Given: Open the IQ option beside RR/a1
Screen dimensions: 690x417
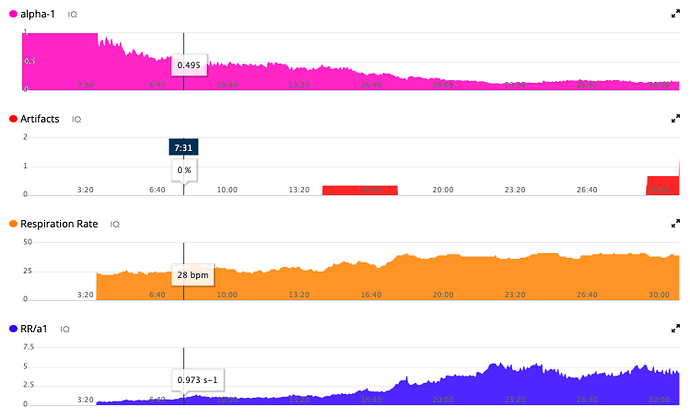Looking at the screenshot, I should coord(65,329).
